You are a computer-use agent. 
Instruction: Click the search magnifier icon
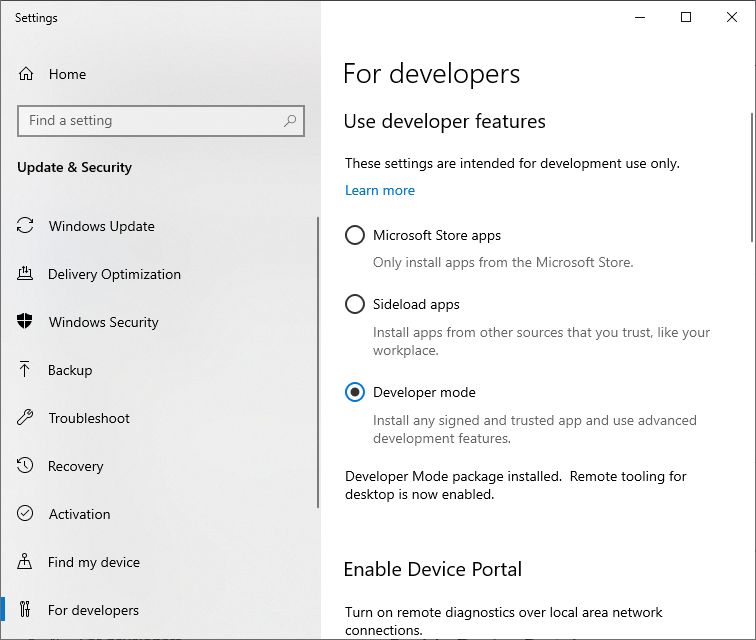tap(290, 121)
